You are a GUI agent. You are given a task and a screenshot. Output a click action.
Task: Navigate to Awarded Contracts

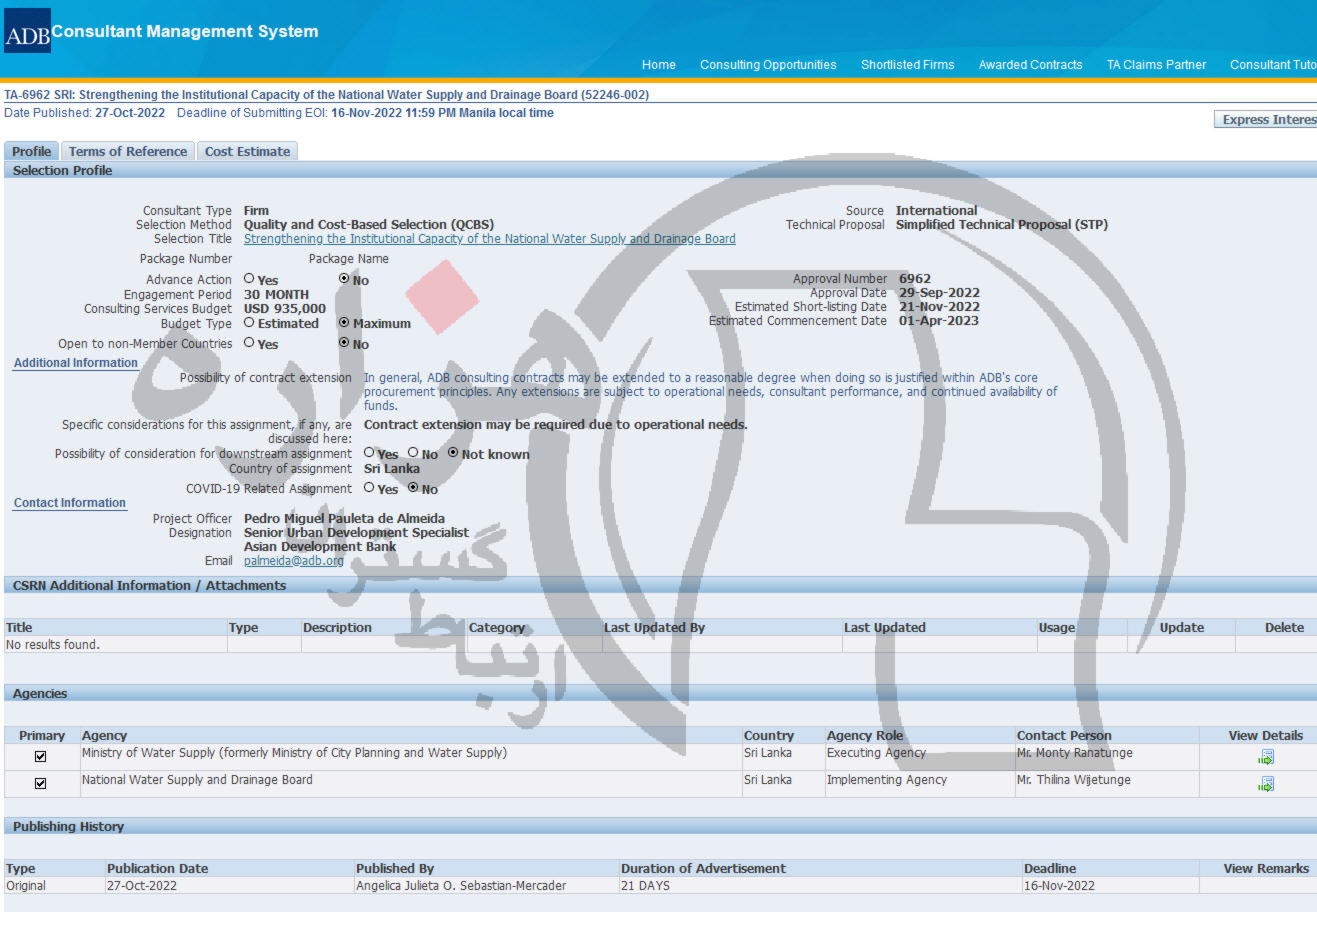[x=1030, y=65]
